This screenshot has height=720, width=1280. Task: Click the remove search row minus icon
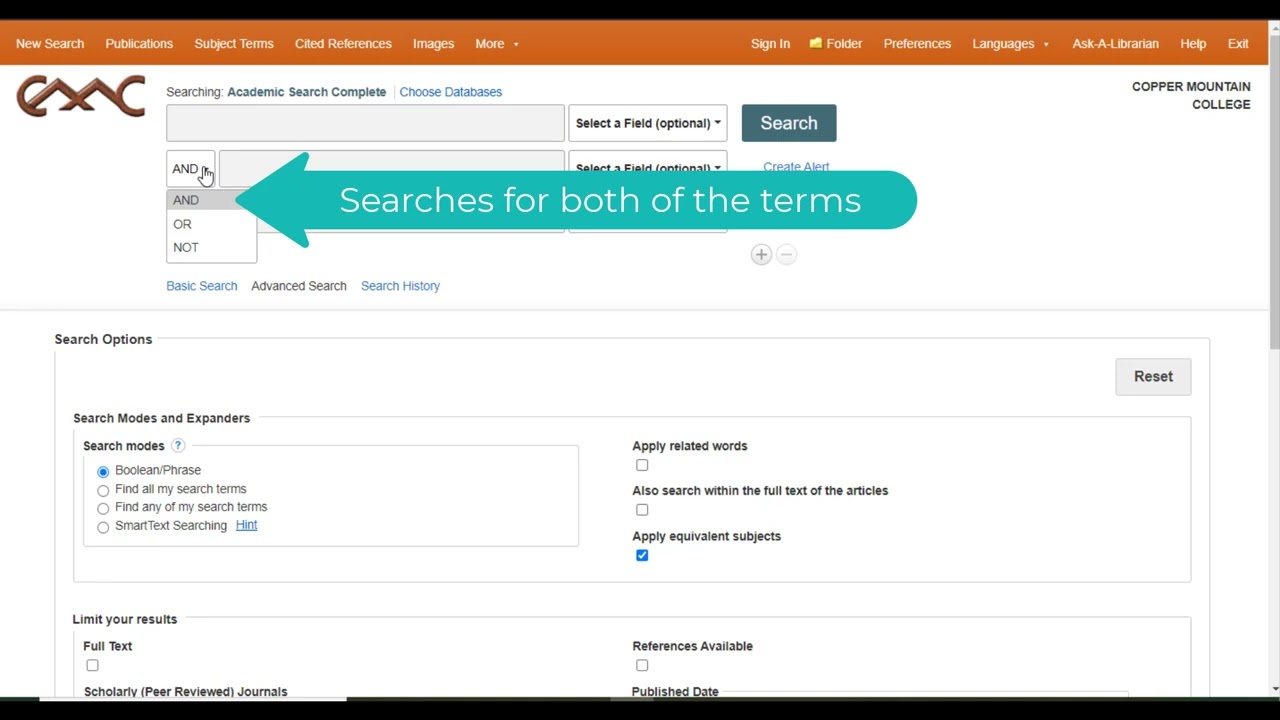[786, 255]
